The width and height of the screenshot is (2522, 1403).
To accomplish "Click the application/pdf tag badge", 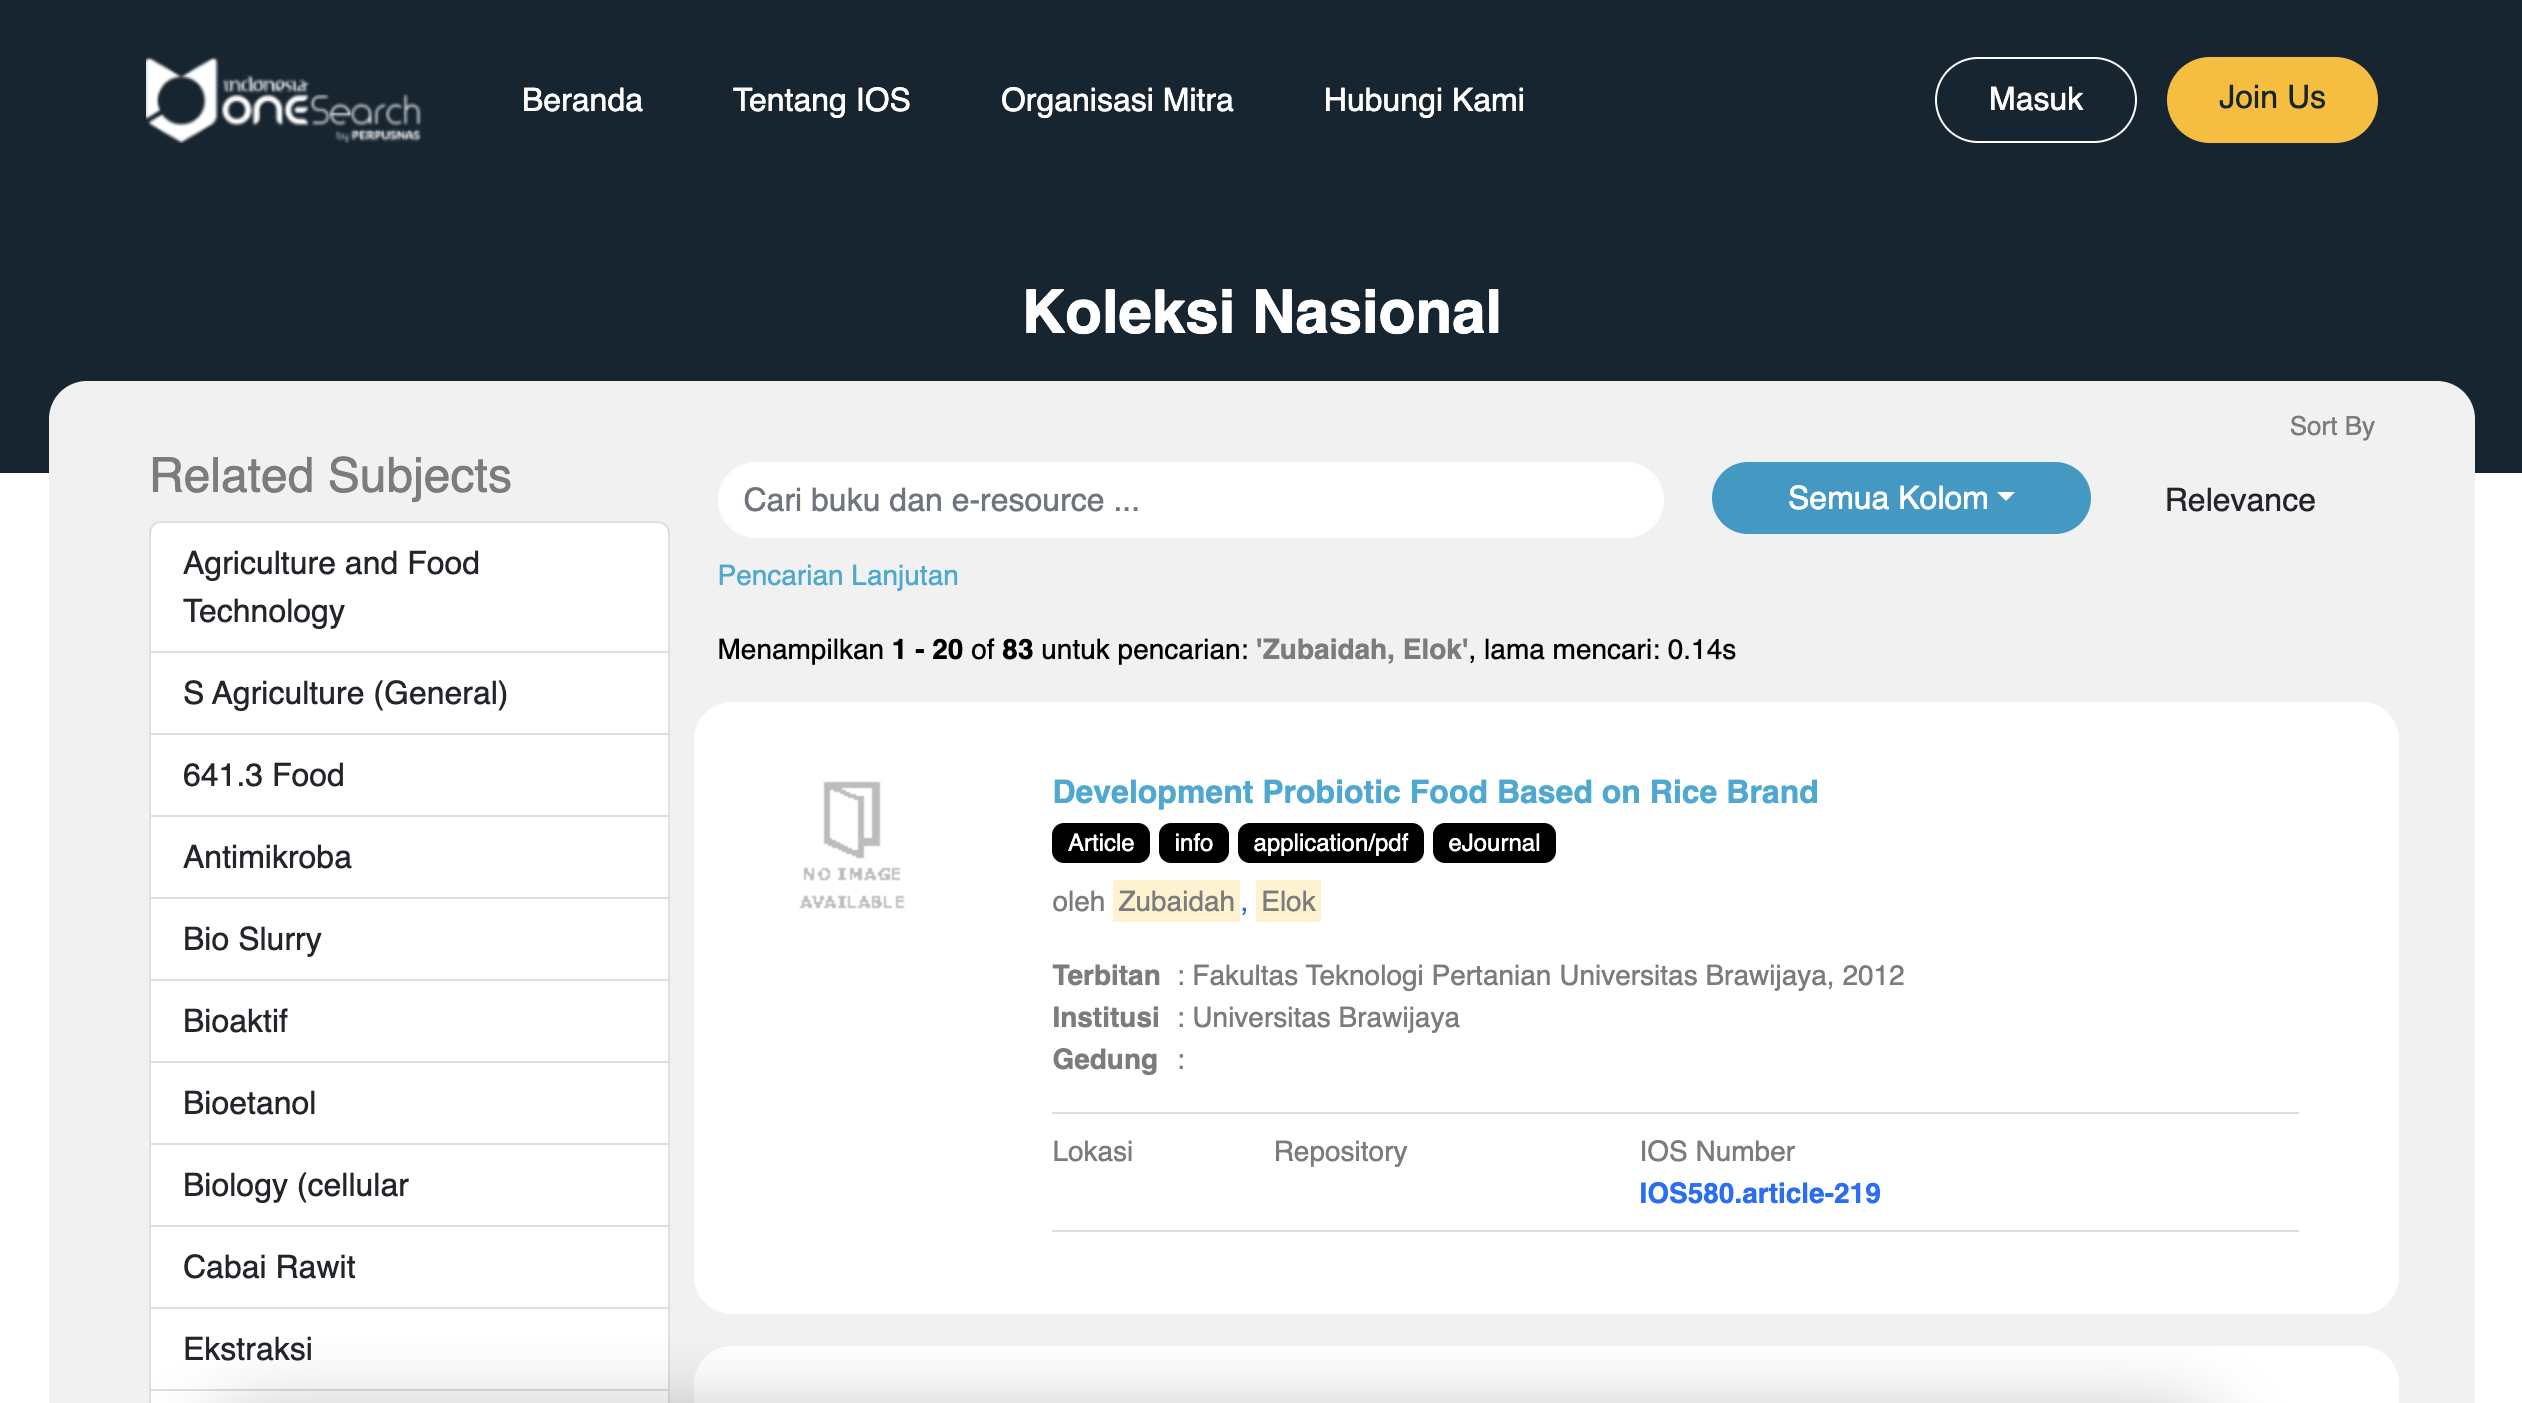I will [x=1330, y=843].
